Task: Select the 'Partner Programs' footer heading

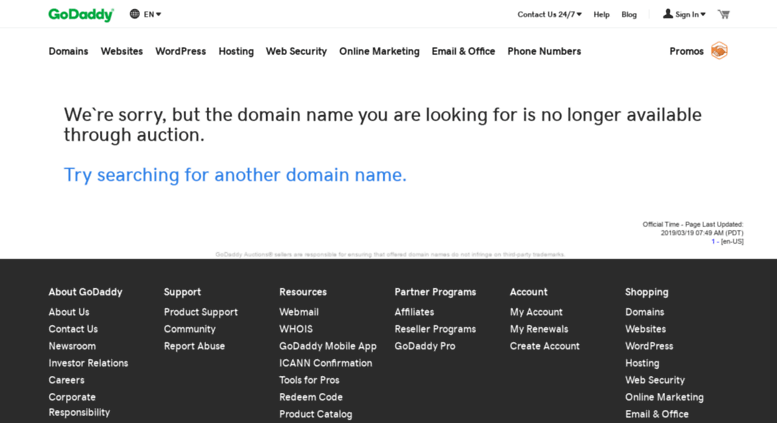Action: (435, 292)
